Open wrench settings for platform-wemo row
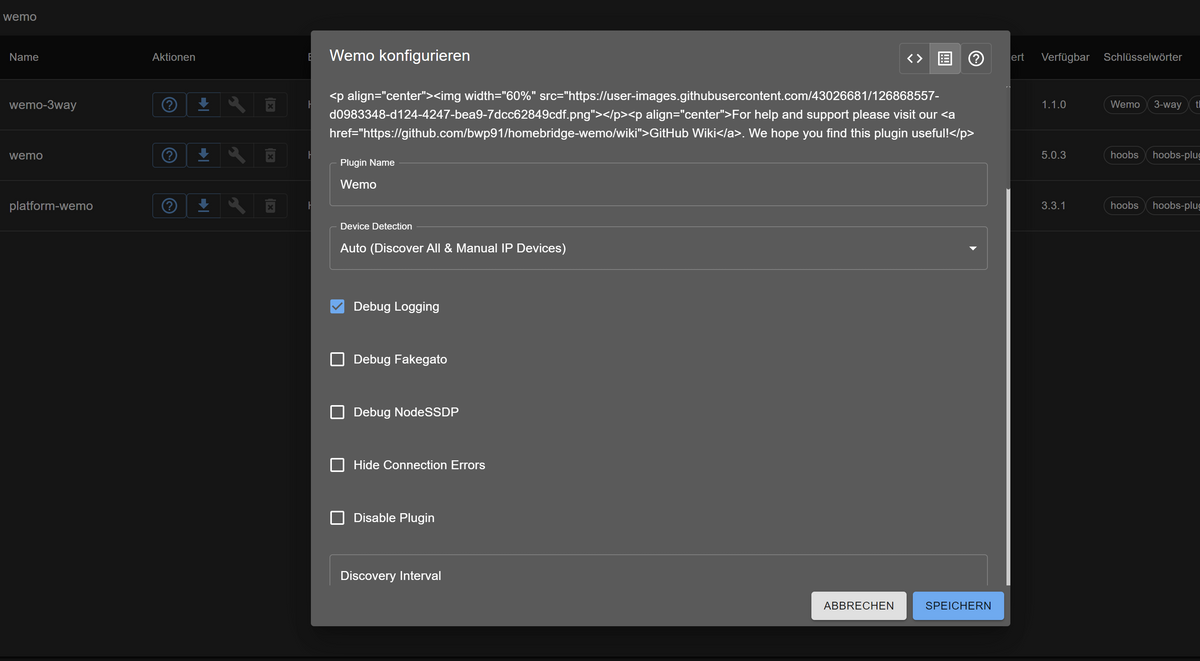The width and height of the screenshot is (1200, 661). coord(236,205)
